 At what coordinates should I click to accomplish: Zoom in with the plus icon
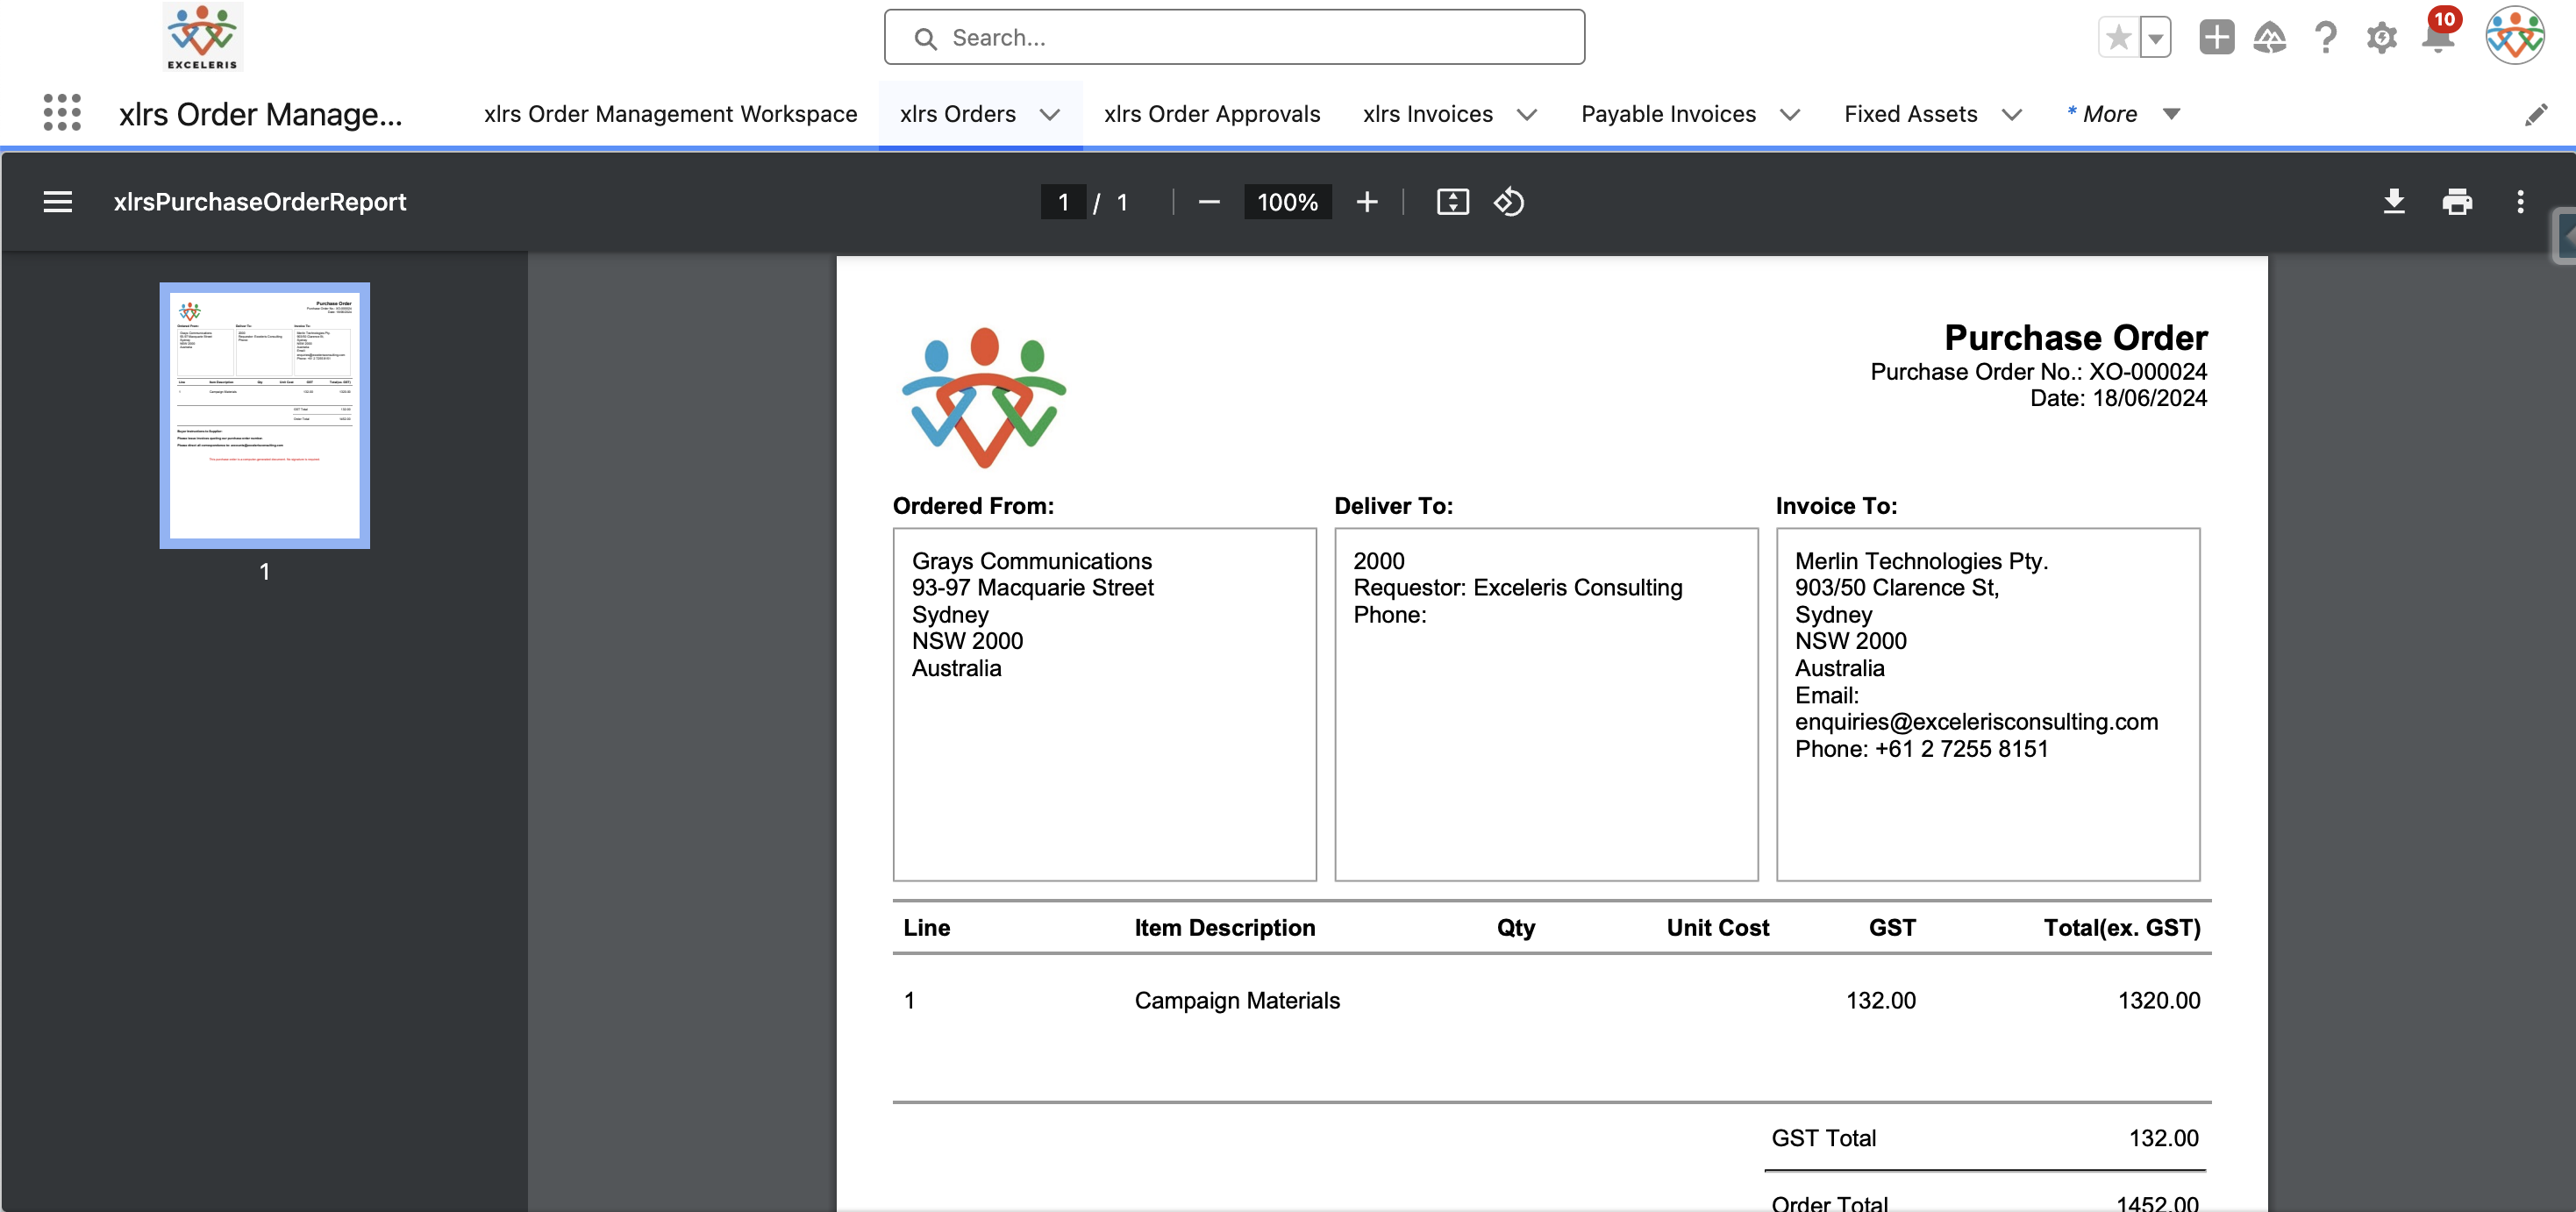tap(1366, 202)
